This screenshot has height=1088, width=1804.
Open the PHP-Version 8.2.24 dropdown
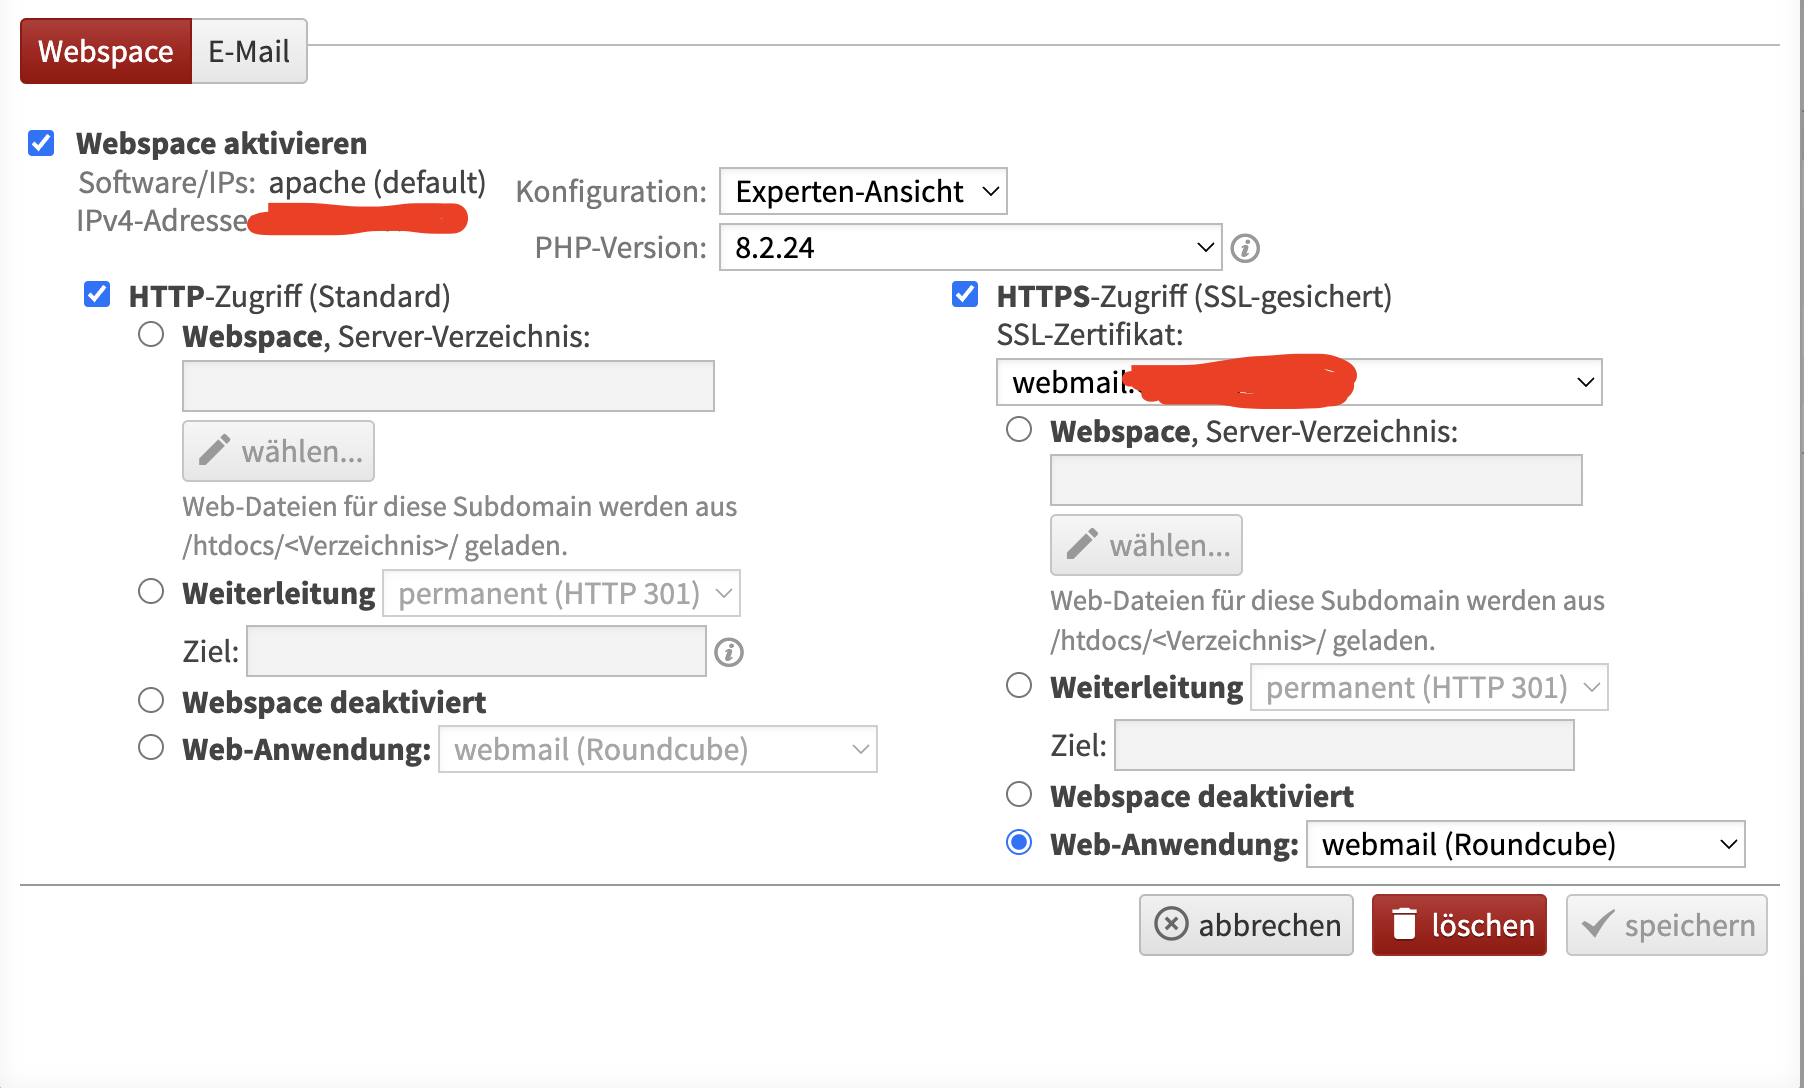coord(970,247)
